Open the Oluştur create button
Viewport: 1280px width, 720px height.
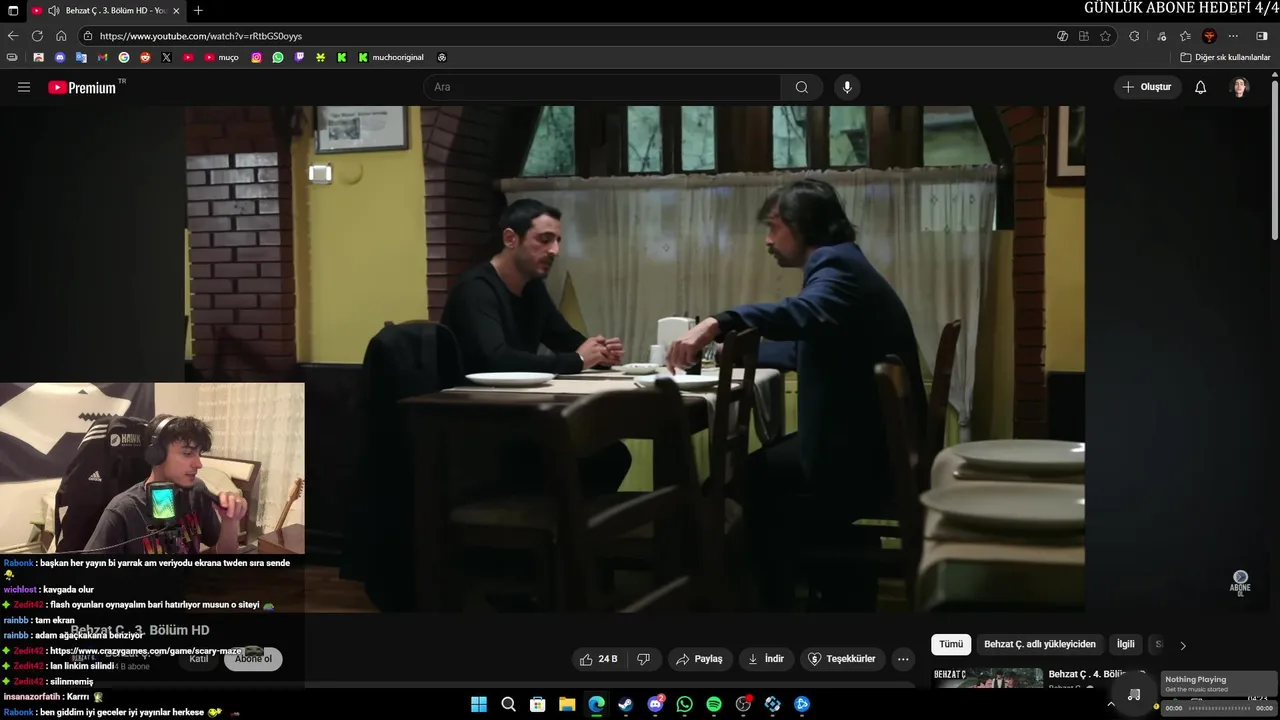tap(1147, 87)
